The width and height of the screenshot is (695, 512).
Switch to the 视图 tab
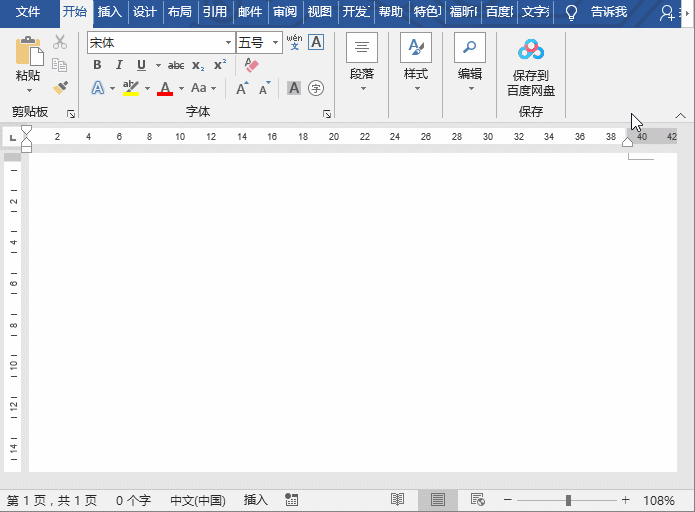[x=320, y=12]
